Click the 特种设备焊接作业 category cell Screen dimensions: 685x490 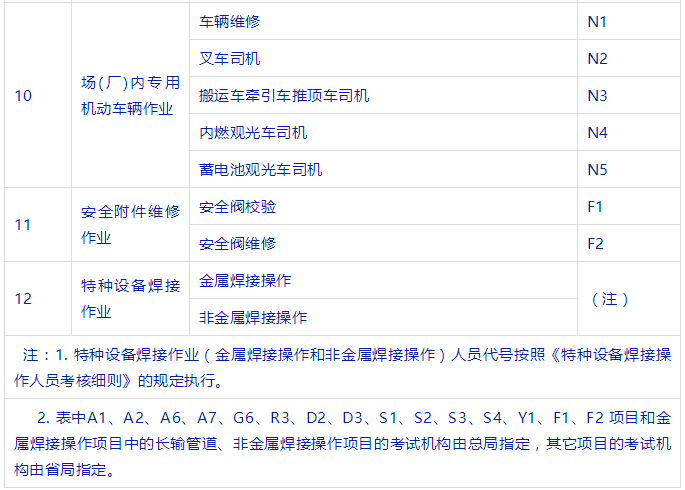[130, 299]
